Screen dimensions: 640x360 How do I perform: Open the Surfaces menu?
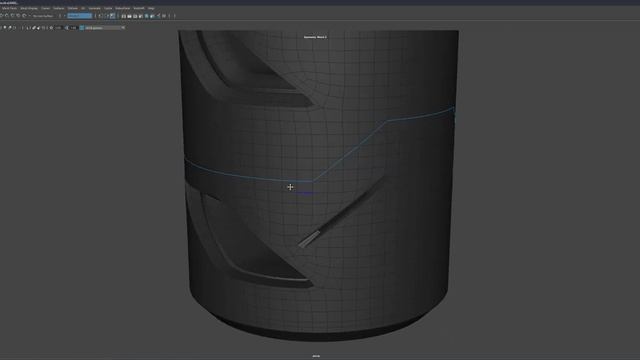(x=59, y=8)
